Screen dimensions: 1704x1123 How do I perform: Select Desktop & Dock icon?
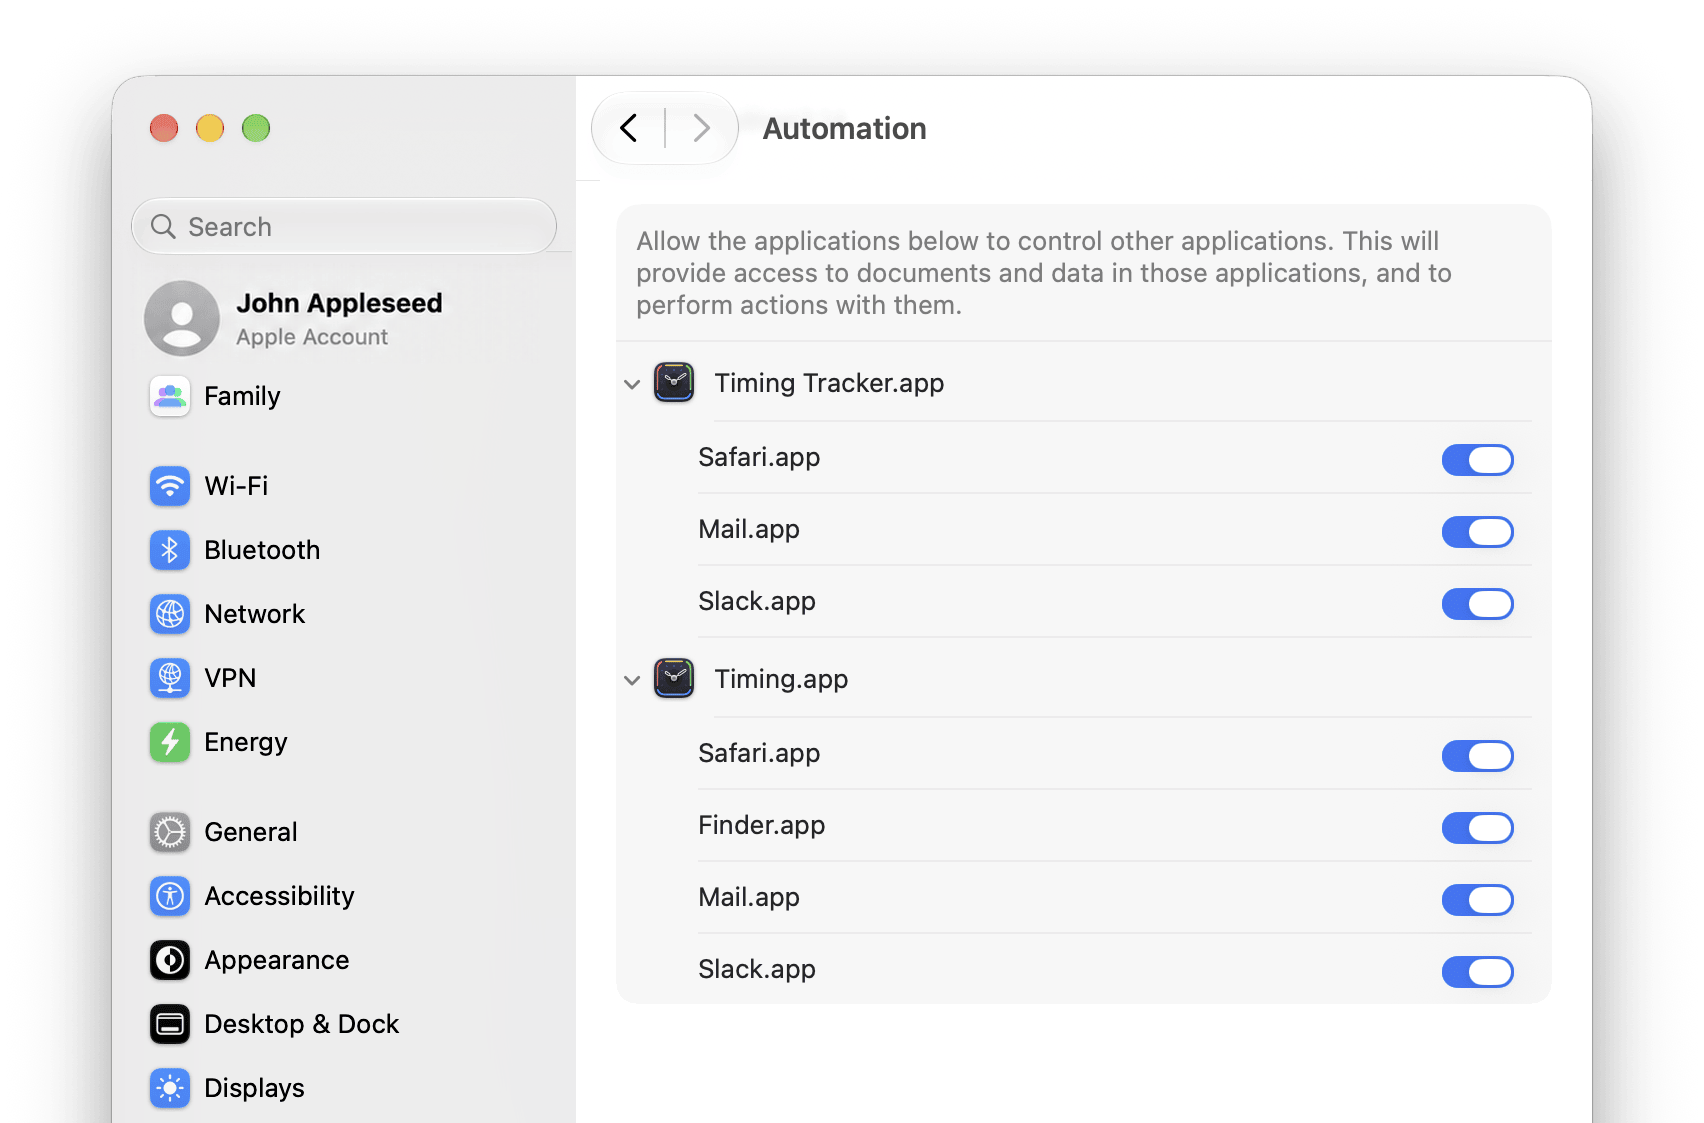170,1024
